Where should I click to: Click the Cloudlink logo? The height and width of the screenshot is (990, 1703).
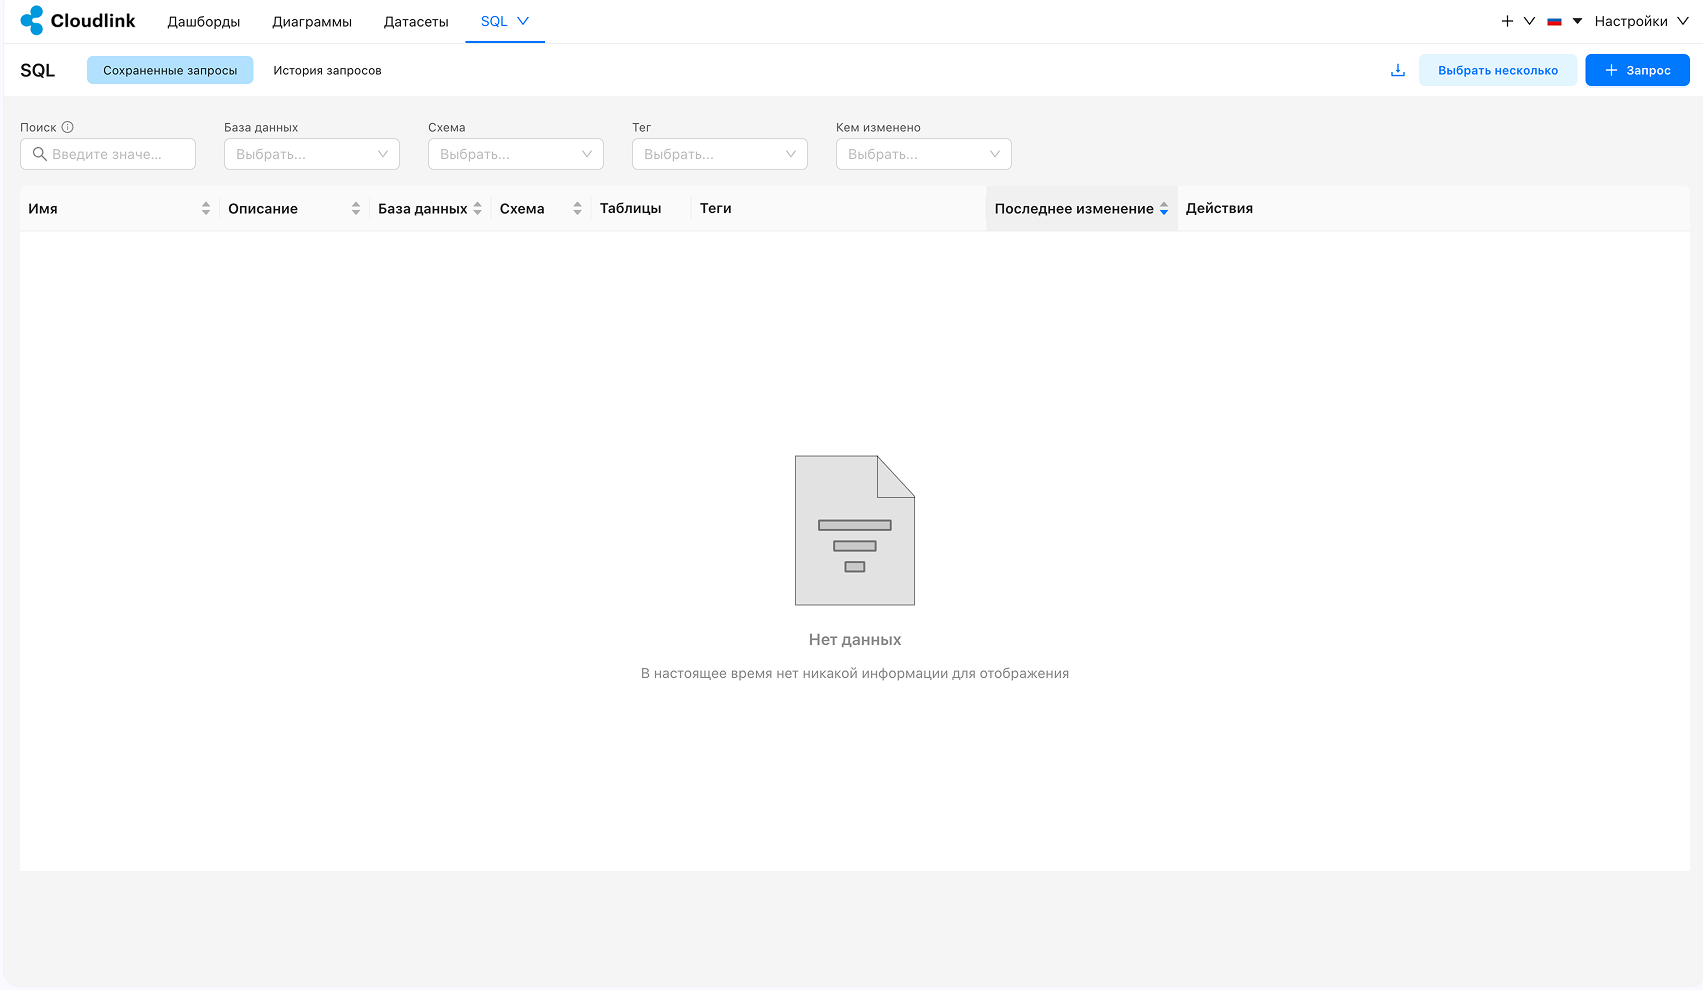[78, 21]
